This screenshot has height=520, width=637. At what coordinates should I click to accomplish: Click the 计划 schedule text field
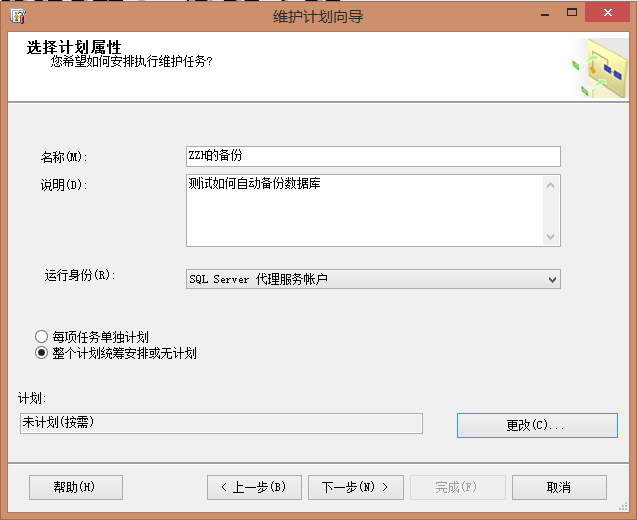[x=221, y=423]
